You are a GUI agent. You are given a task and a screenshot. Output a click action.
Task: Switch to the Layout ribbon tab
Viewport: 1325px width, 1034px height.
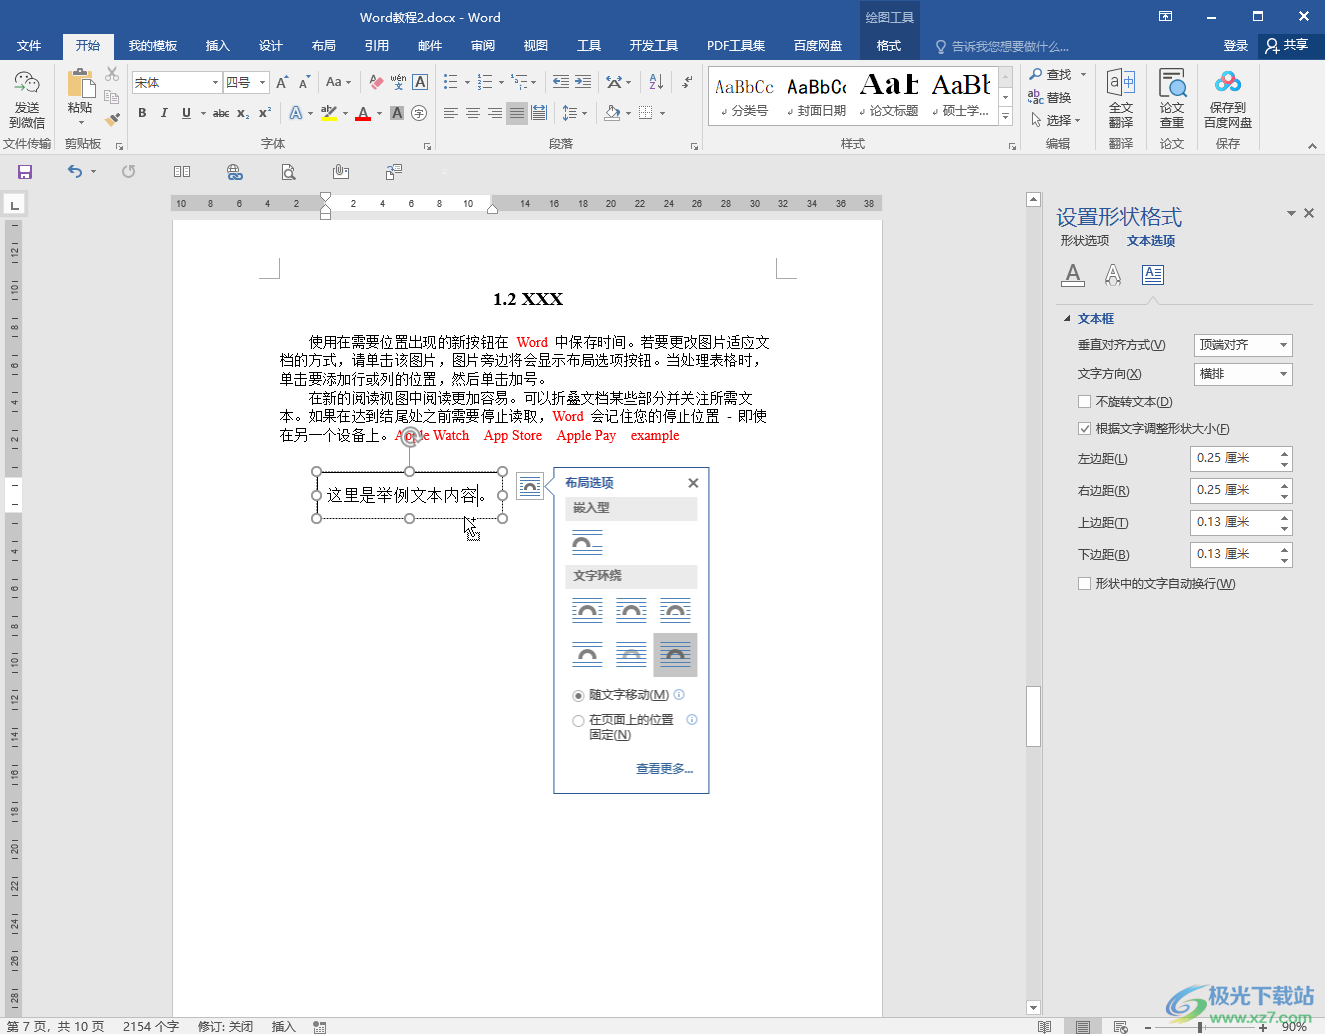(x=323, y=46)
